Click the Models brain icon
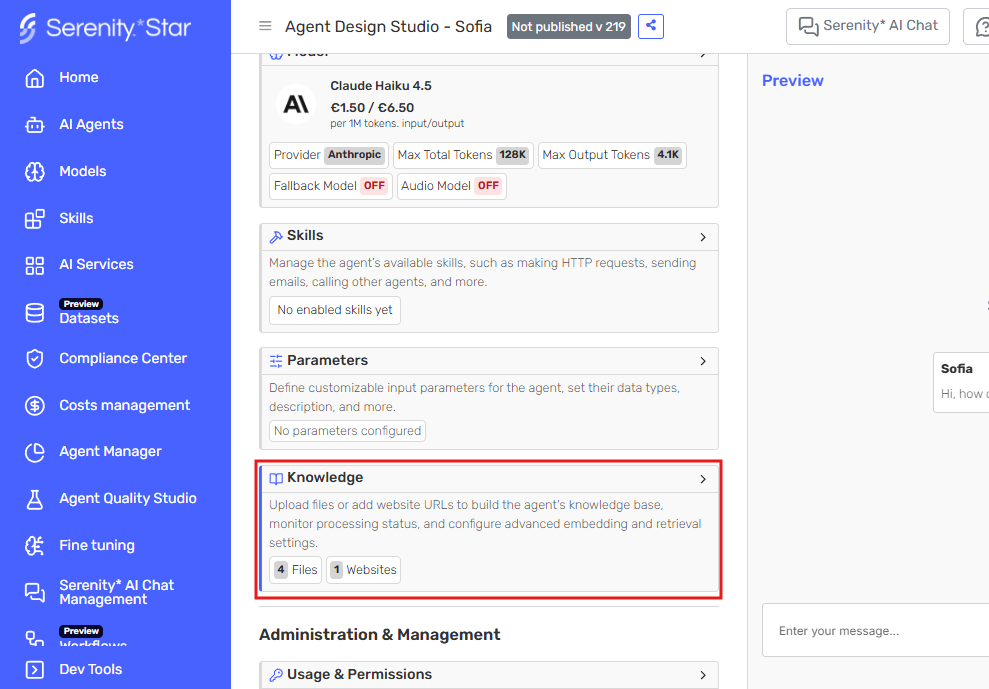Screen dimensions: 989x689 [35, 172]
